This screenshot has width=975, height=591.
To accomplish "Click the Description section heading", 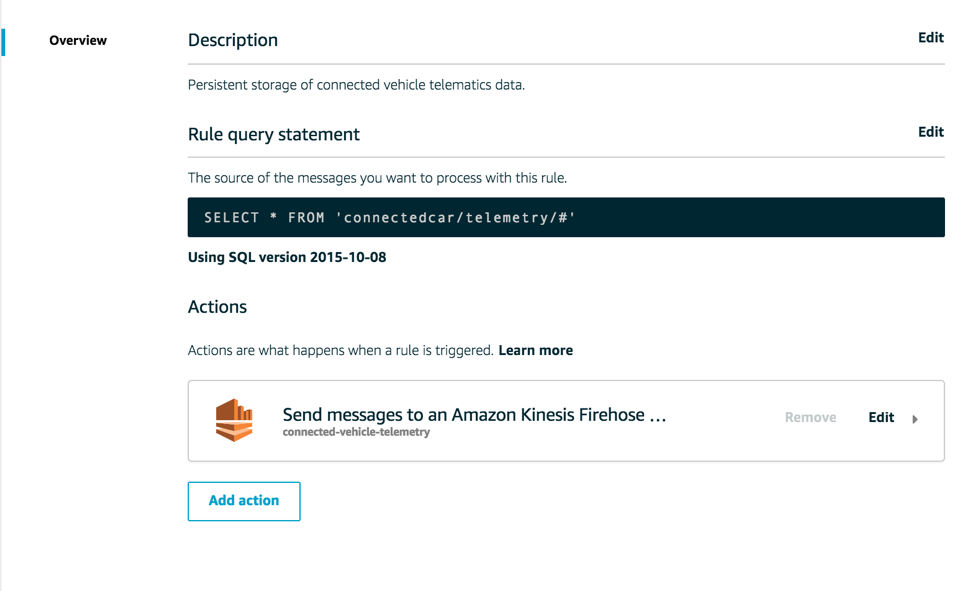I will pyautogui.click(x=233, y=40).
